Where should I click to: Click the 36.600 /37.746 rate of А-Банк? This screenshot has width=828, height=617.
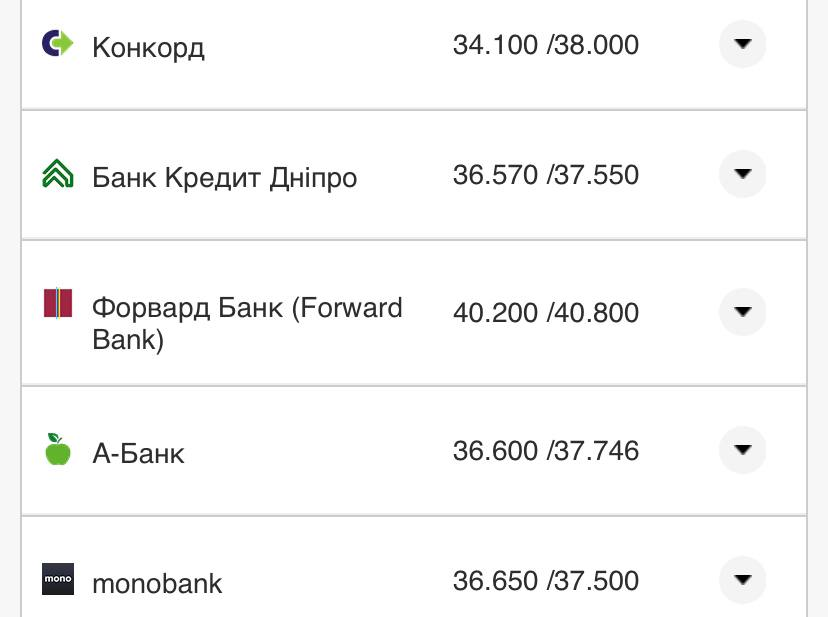coord(546,450)
